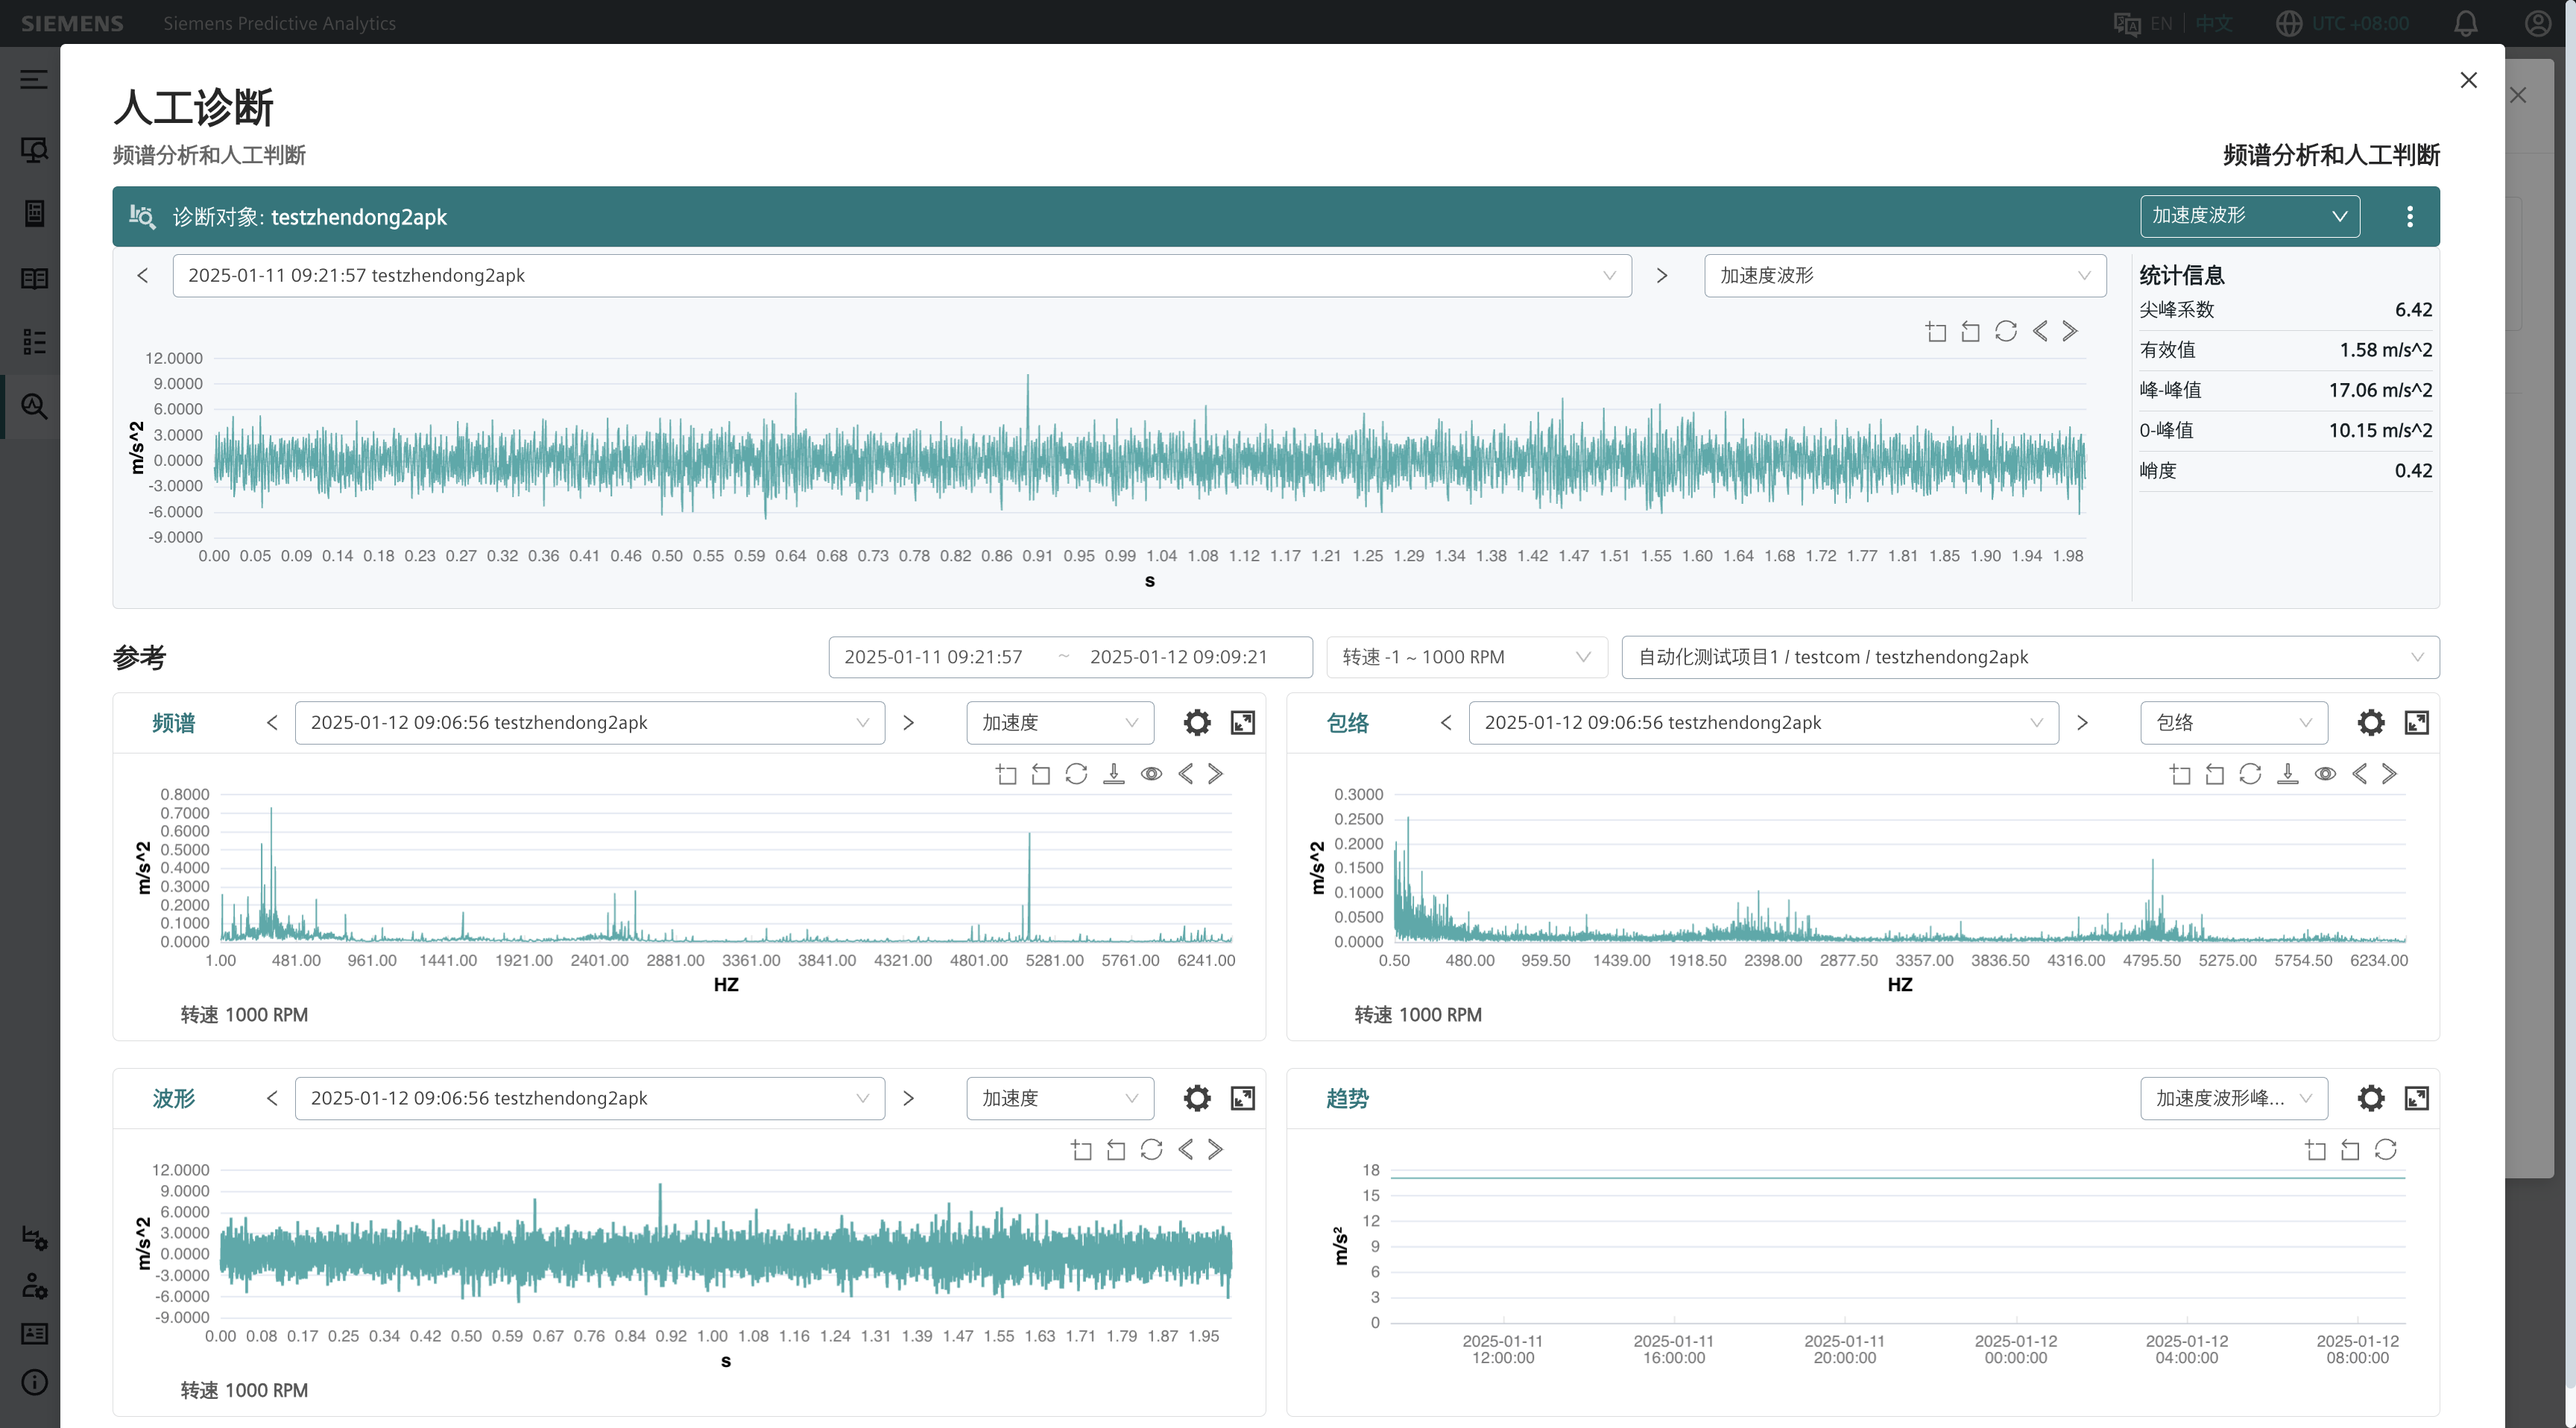Click the 频谱 panel title

174,723
